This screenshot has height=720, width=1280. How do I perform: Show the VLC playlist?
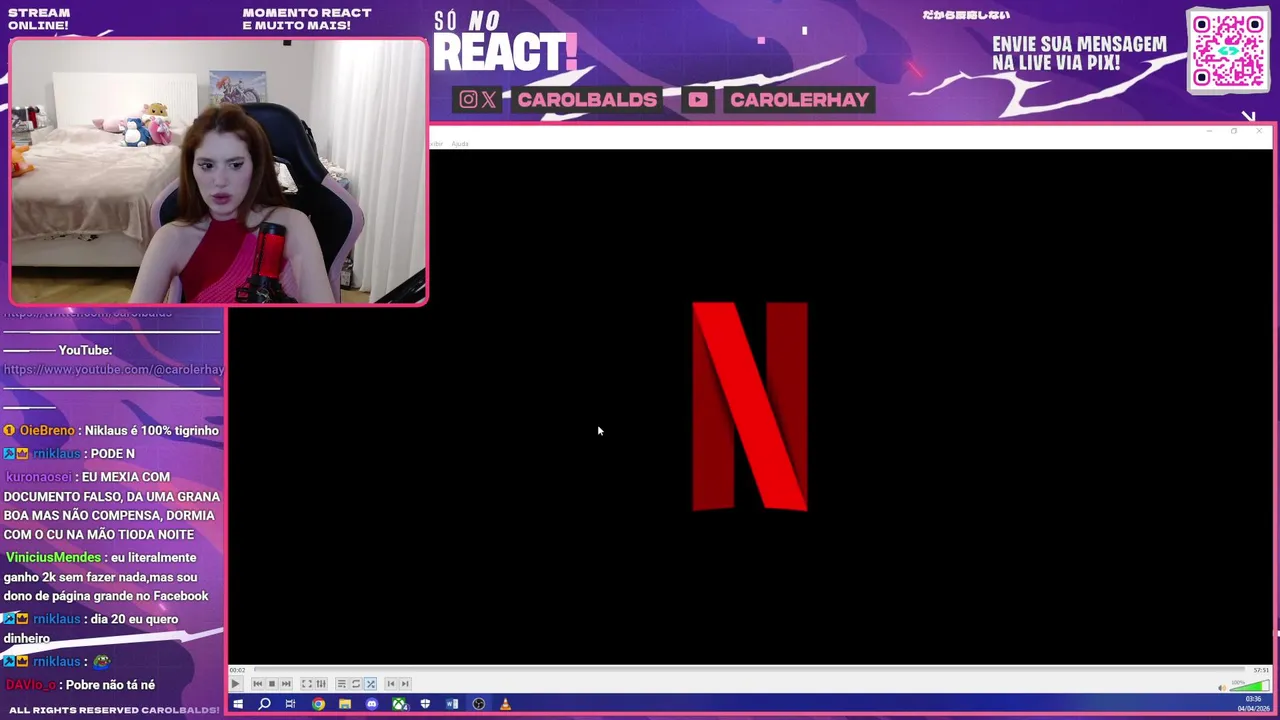341,684
